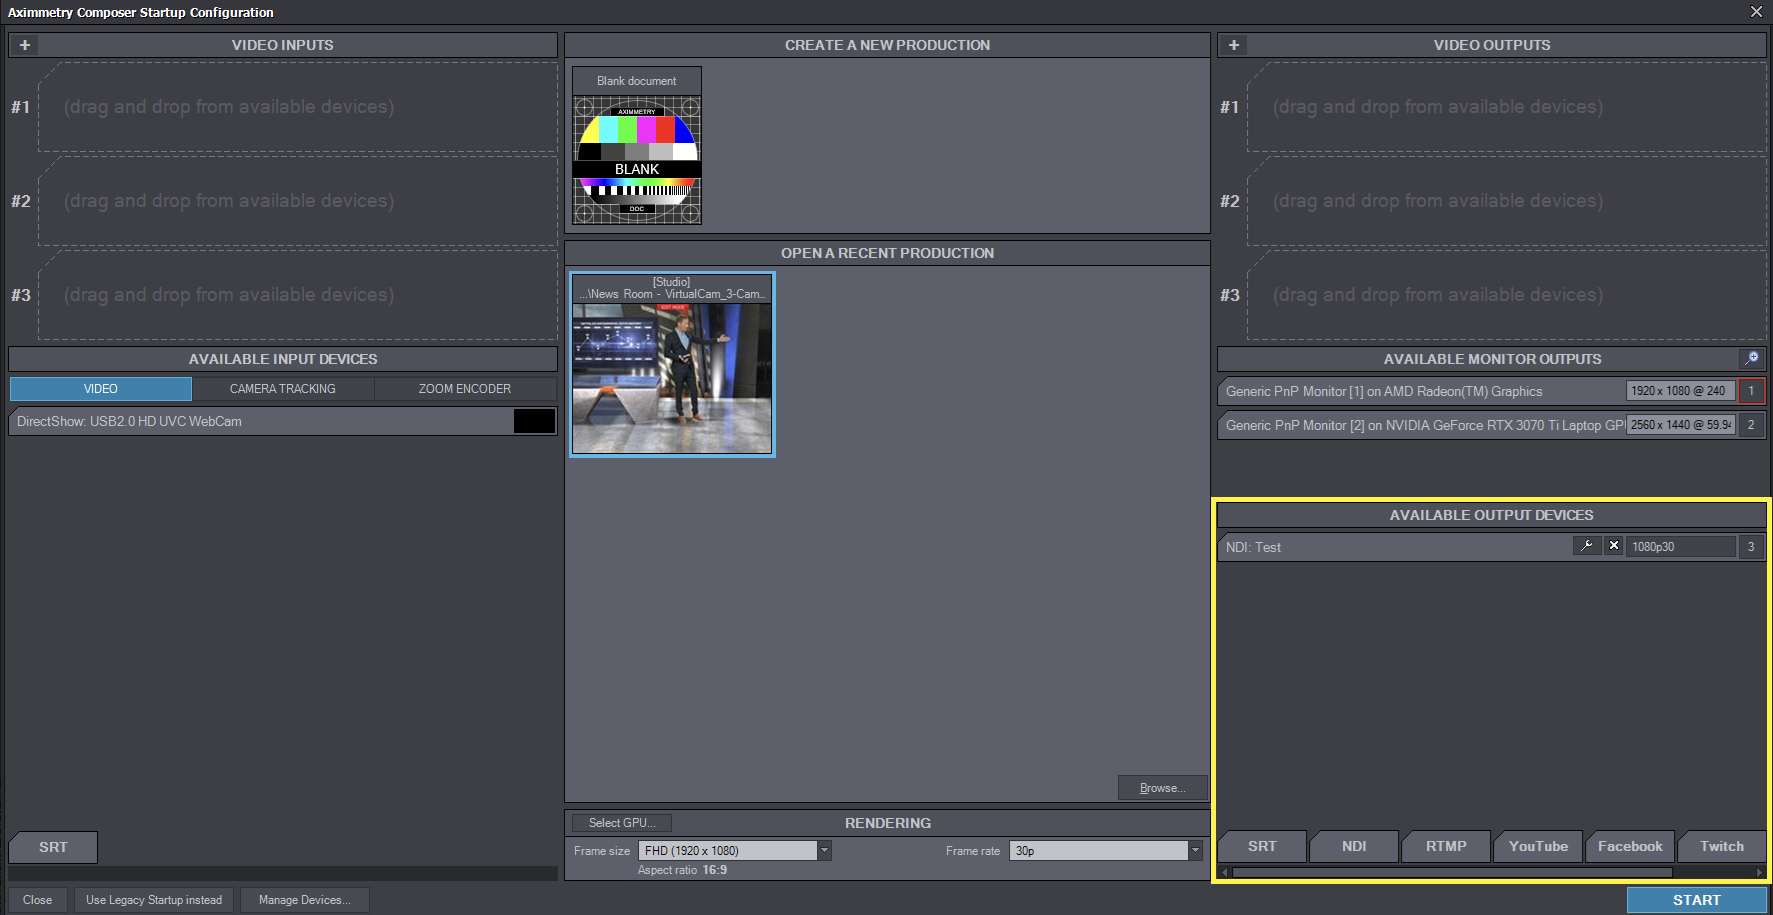This screenshot has height=915, width=1773.
Task: Add RTMP output device
Action: click(1446, 846)
